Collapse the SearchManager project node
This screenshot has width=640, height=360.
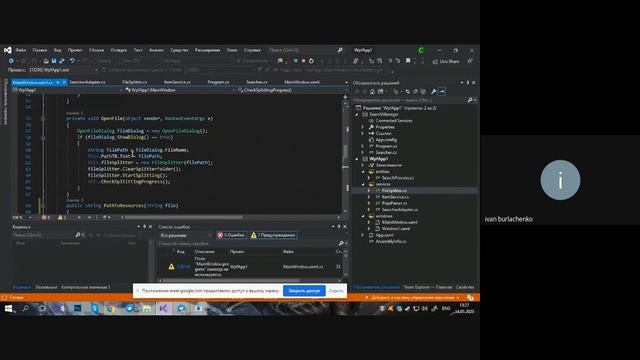357,115
